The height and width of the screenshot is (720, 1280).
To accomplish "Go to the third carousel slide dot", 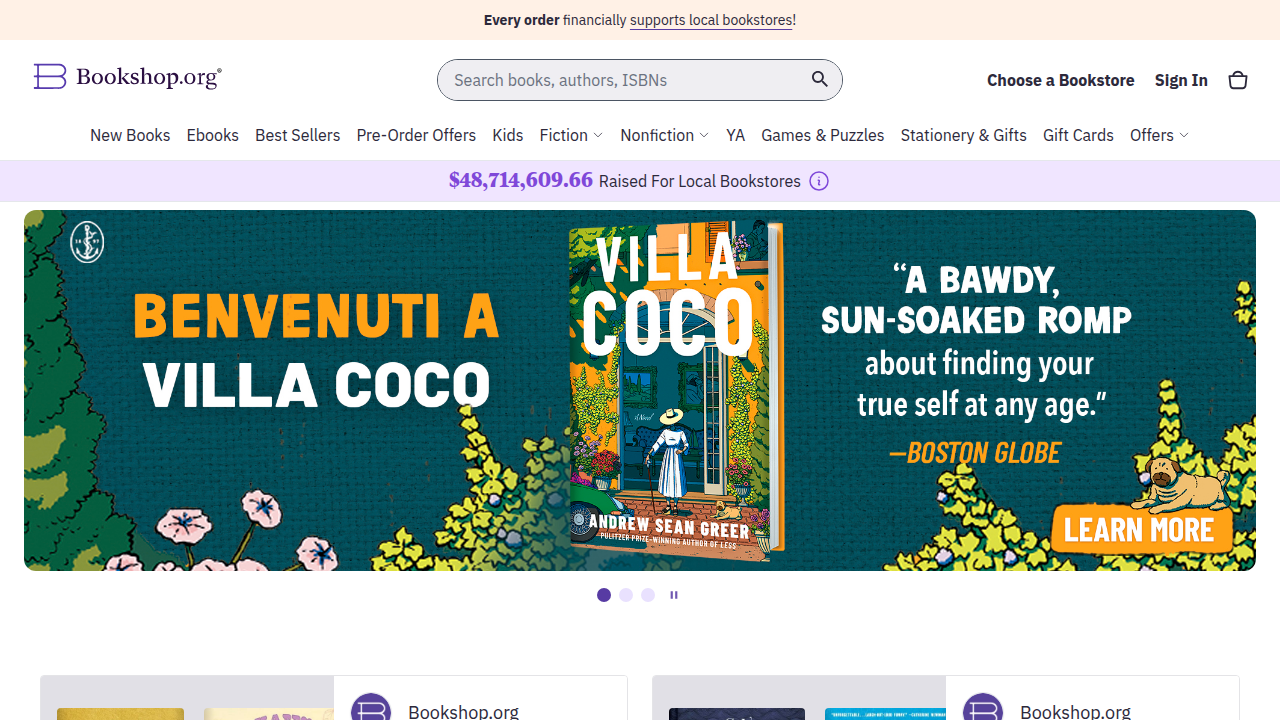I will point(648,595).
